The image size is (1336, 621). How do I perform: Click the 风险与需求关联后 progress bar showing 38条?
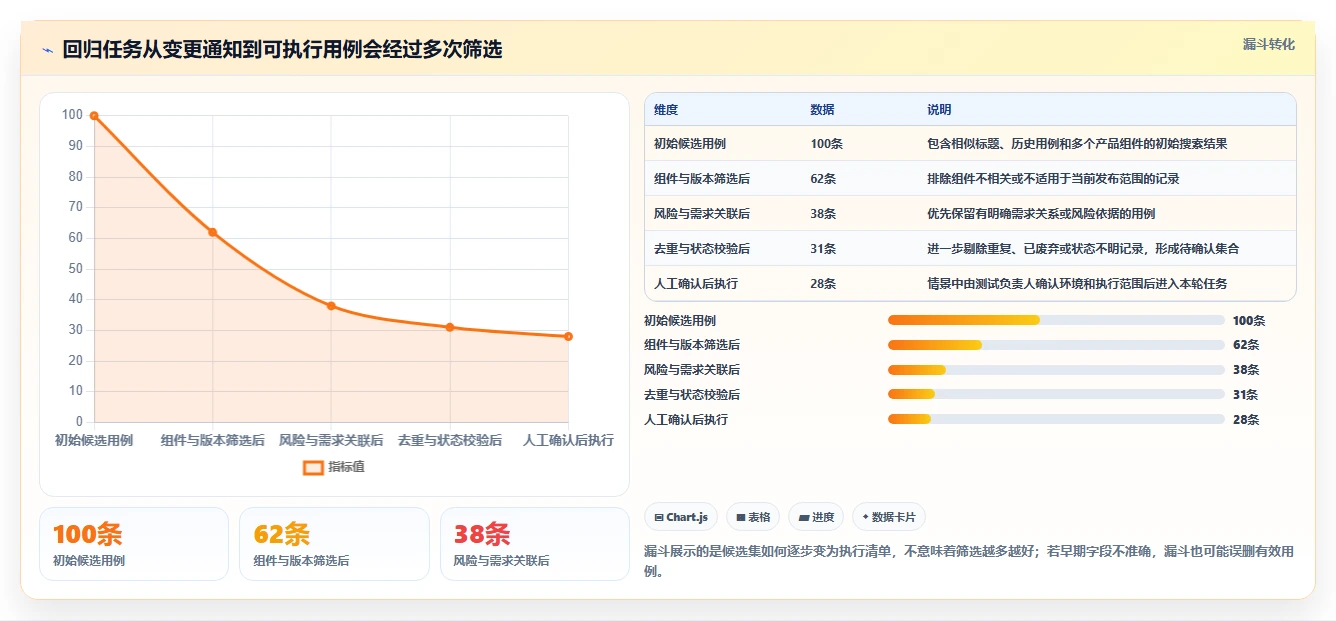click(1056, 370)
